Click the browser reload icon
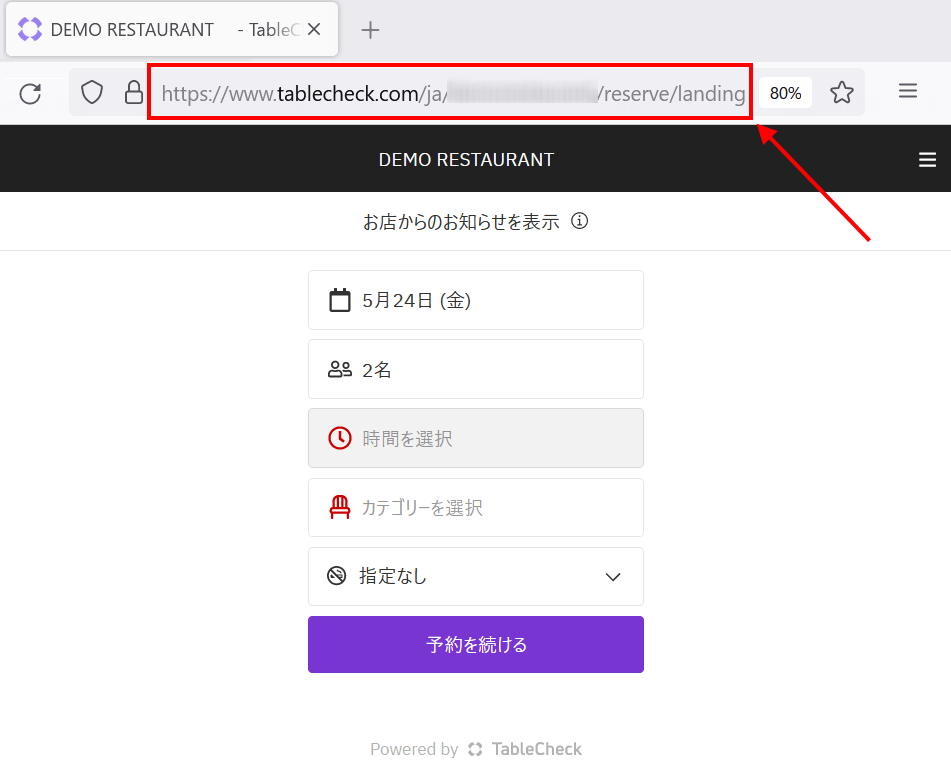 [x=30, y=93]
